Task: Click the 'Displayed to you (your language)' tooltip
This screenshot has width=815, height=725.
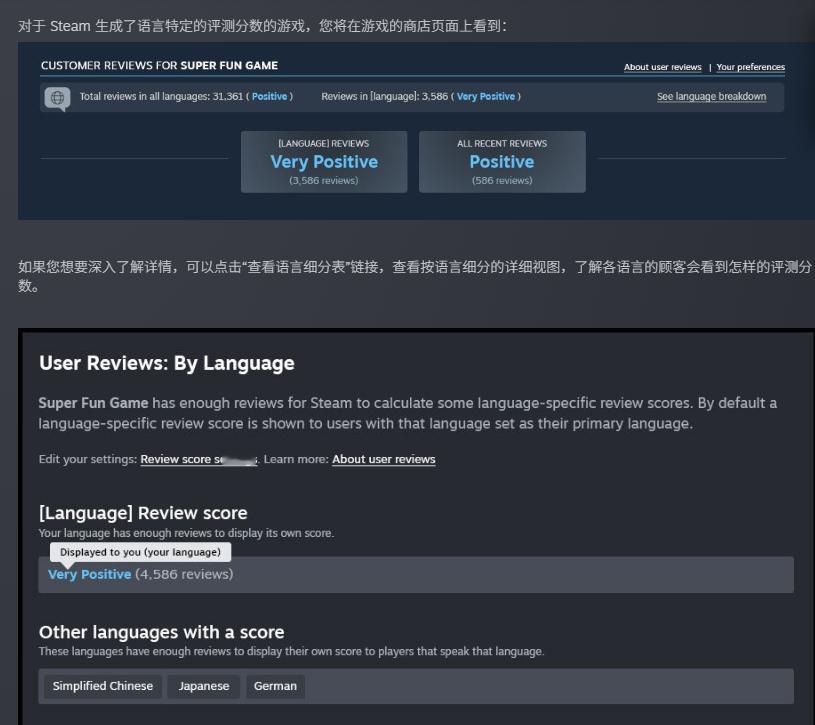Action: (140, 552)
